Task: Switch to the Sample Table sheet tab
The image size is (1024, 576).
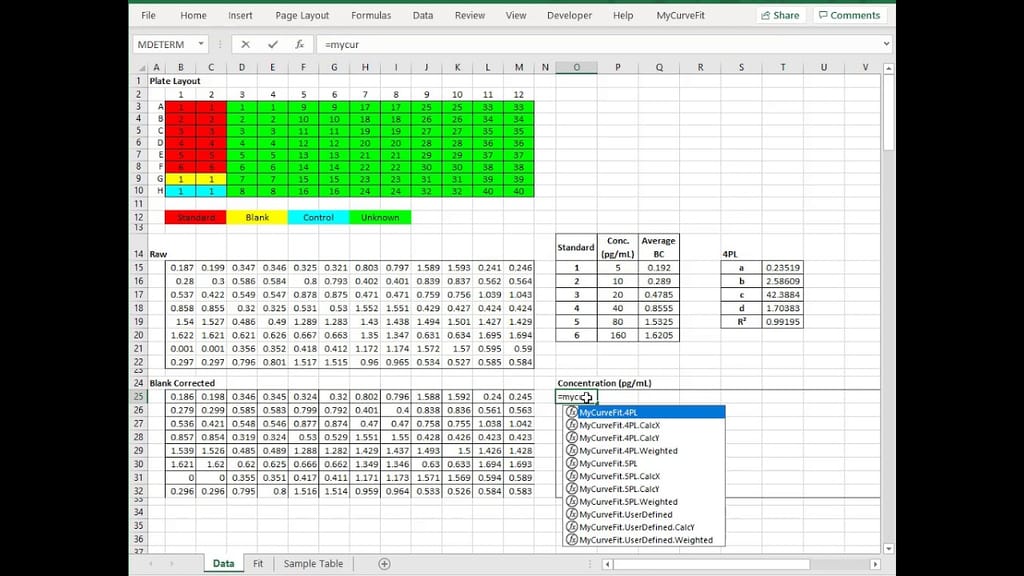Action: [313, 564]
